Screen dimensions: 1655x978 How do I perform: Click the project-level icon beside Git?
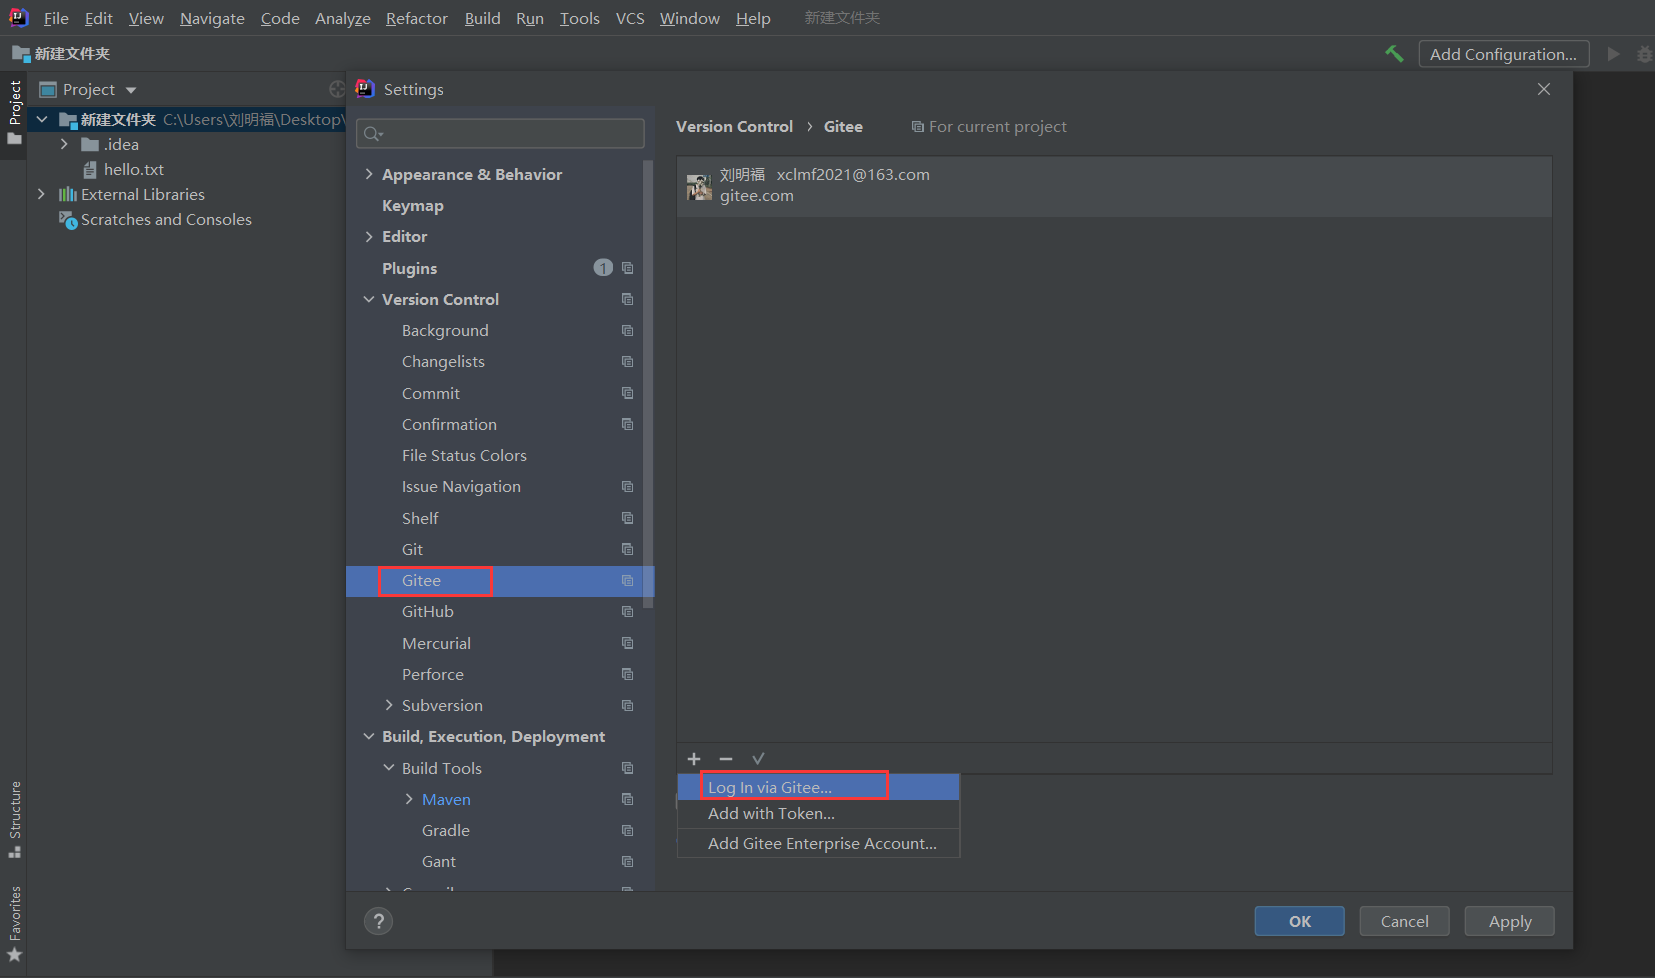coord(627,549)
